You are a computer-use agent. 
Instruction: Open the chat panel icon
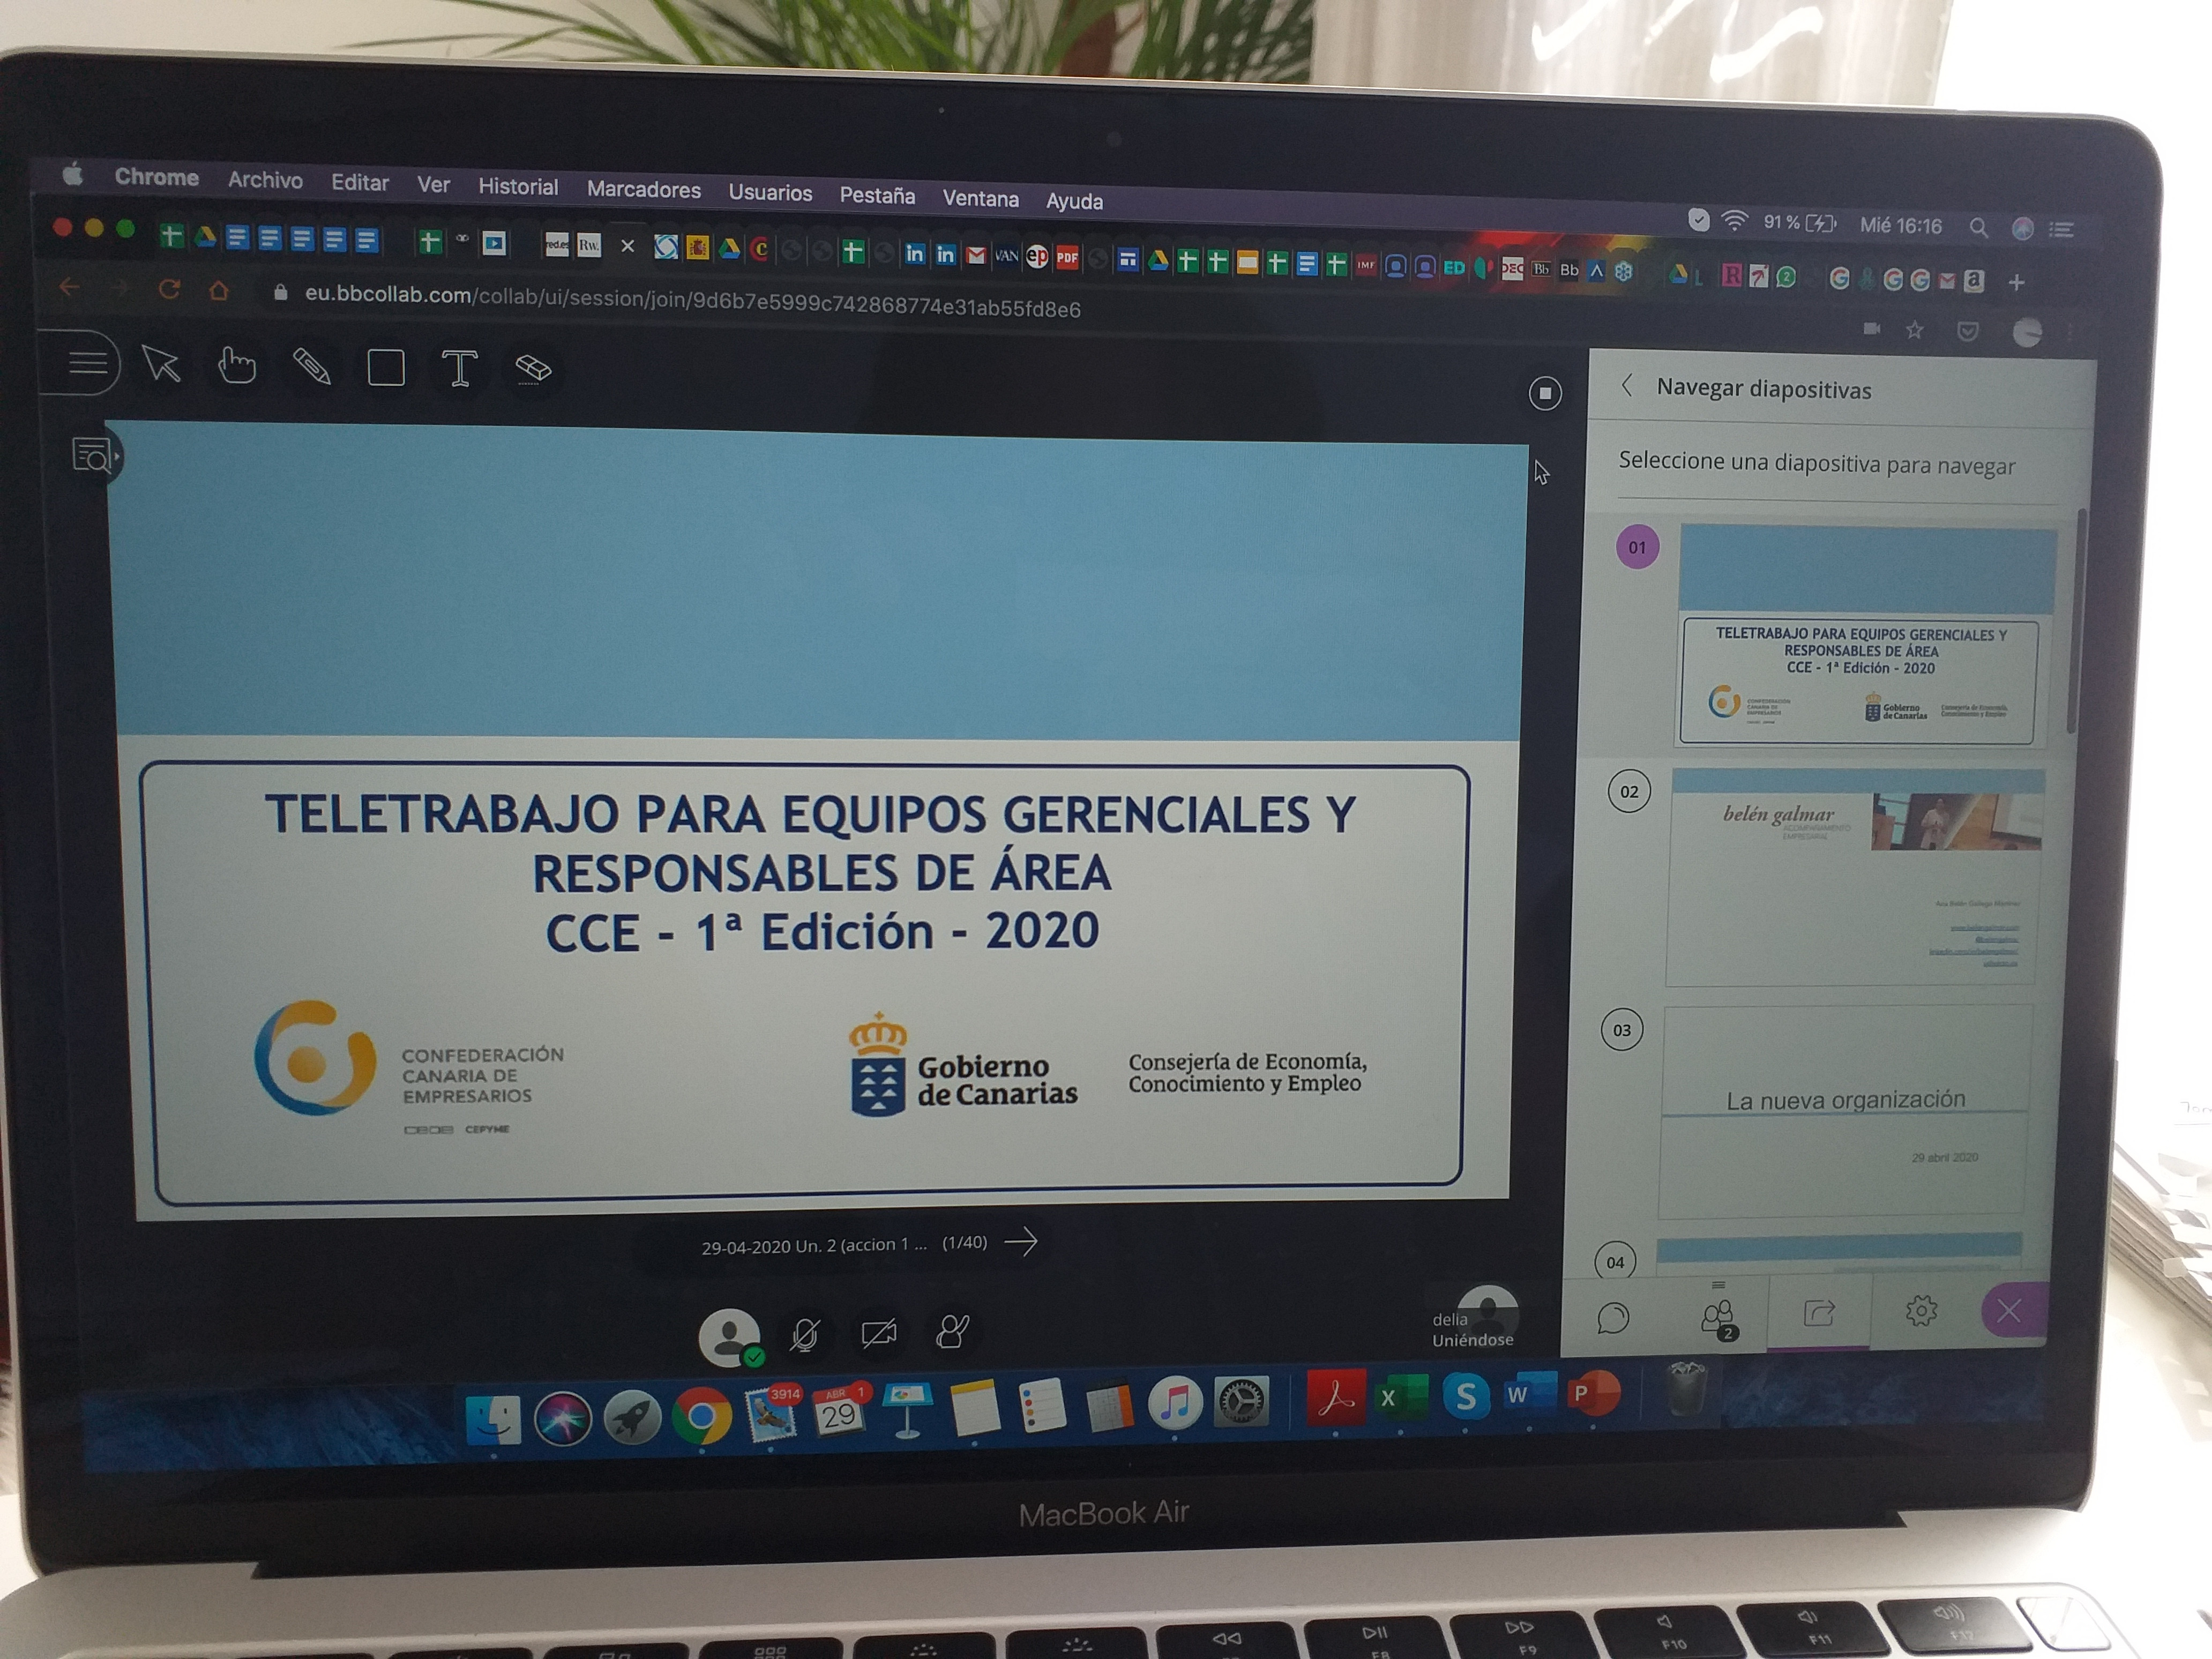click(1613, 1317)
